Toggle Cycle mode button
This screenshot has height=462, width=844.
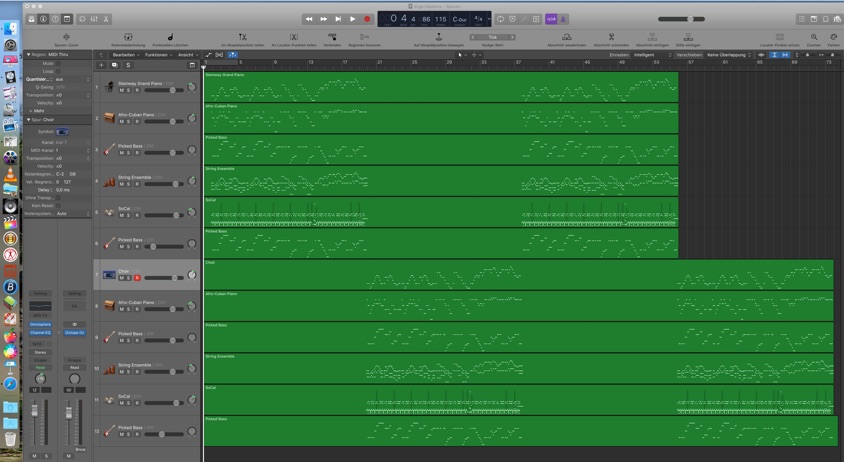(500, 19)
